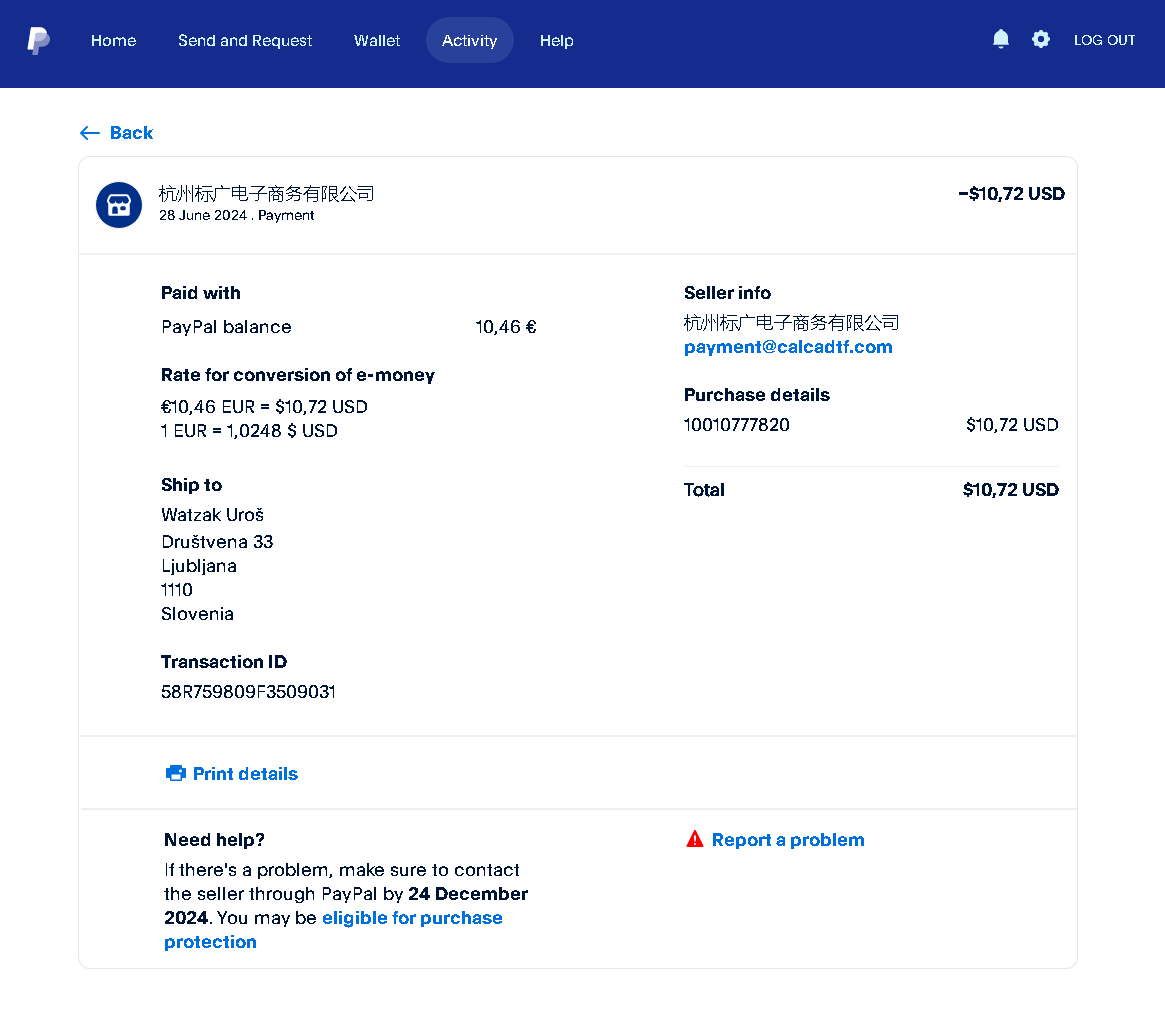The image size is (1165, 1010).
Task: Open the settings gear icon
Action: click(x=1041, y=39)
